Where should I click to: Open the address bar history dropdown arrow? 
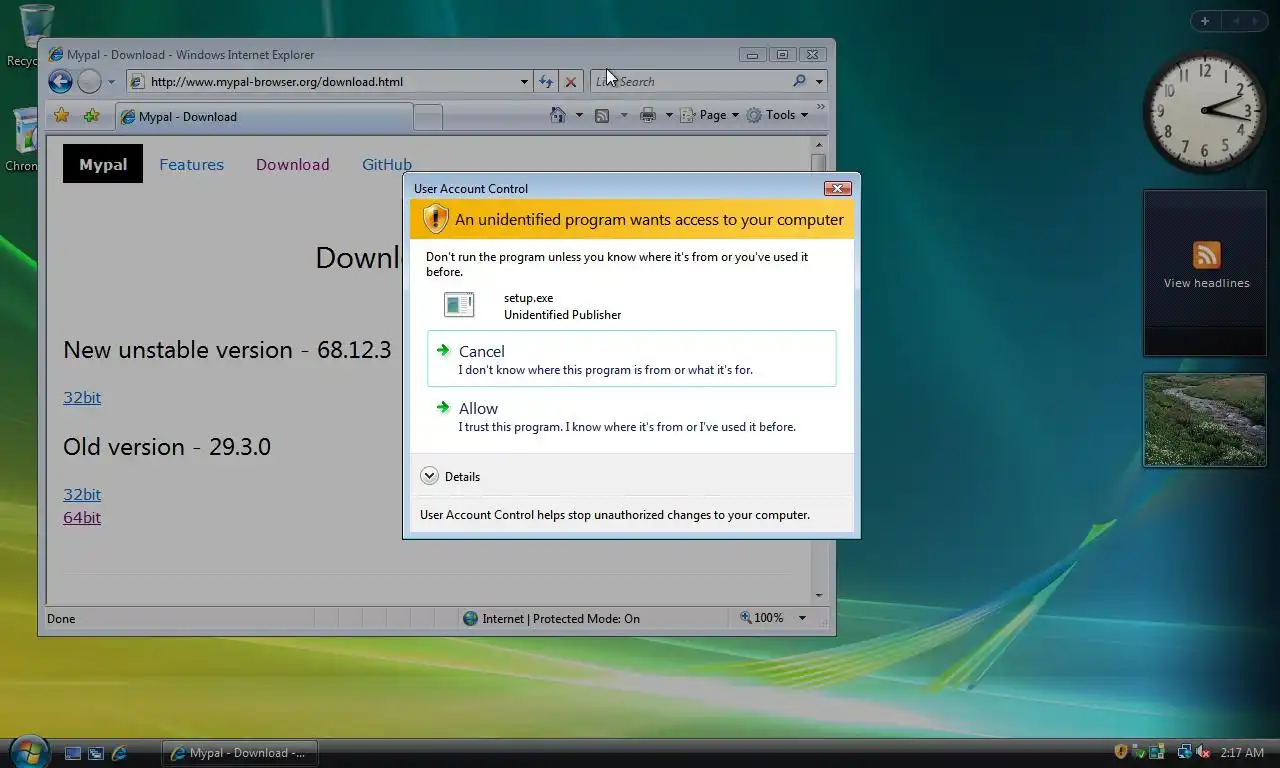tap(524, 82)
